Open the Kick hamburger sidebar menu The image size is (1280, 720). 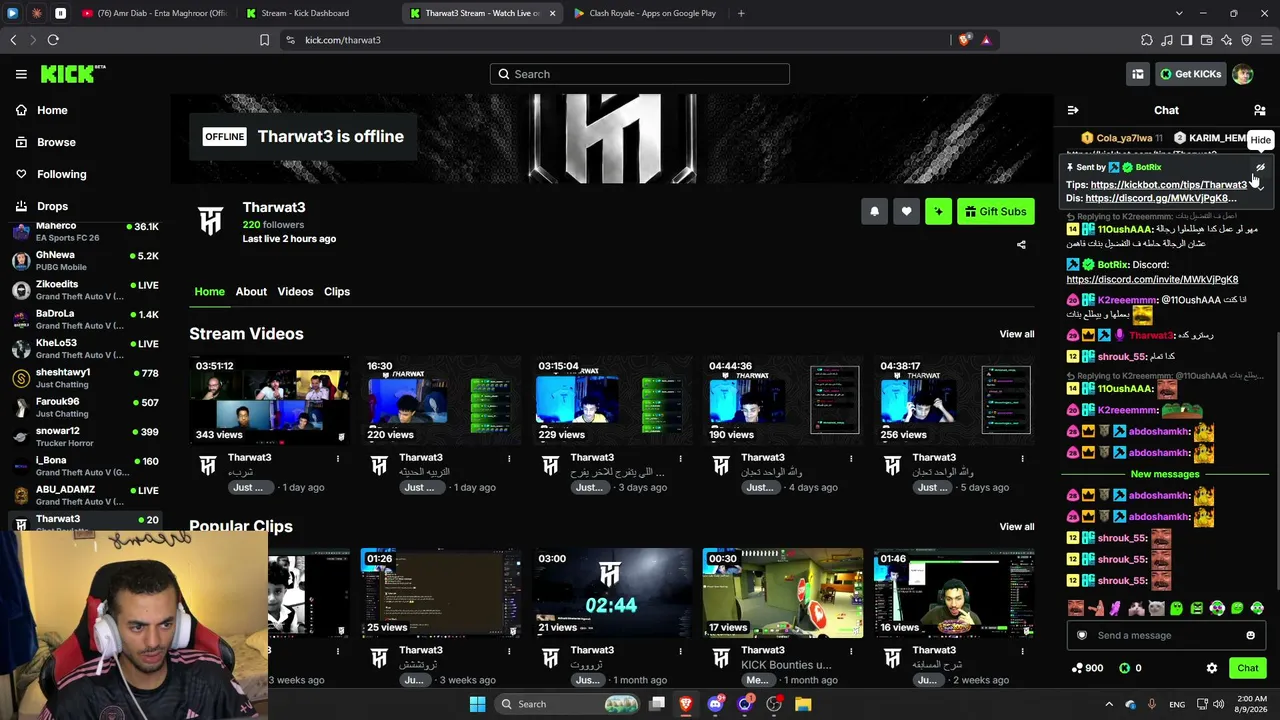[21, 74]
